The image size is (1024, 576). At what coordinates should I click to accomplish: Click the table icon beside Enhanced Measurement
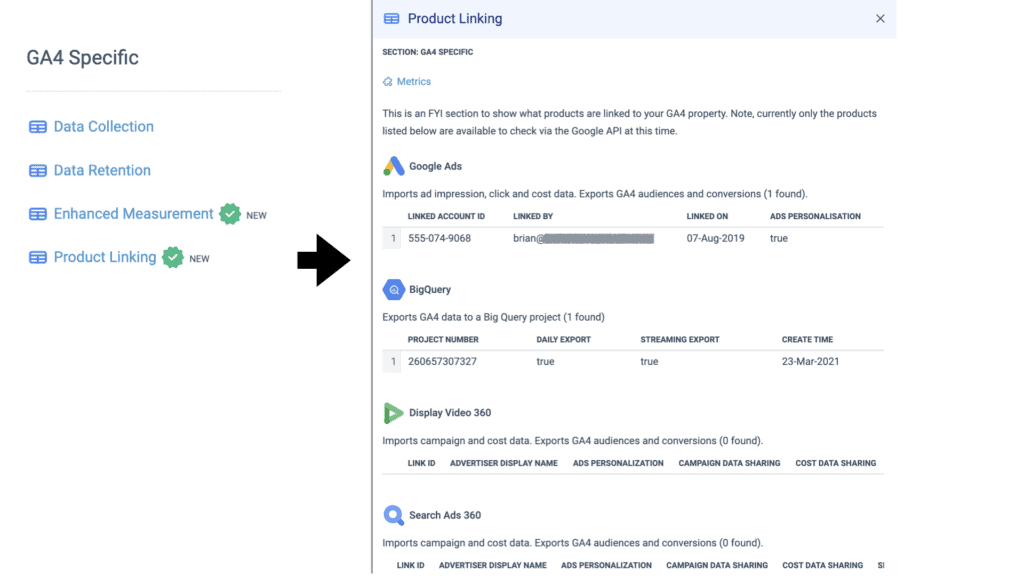(38, 214)
